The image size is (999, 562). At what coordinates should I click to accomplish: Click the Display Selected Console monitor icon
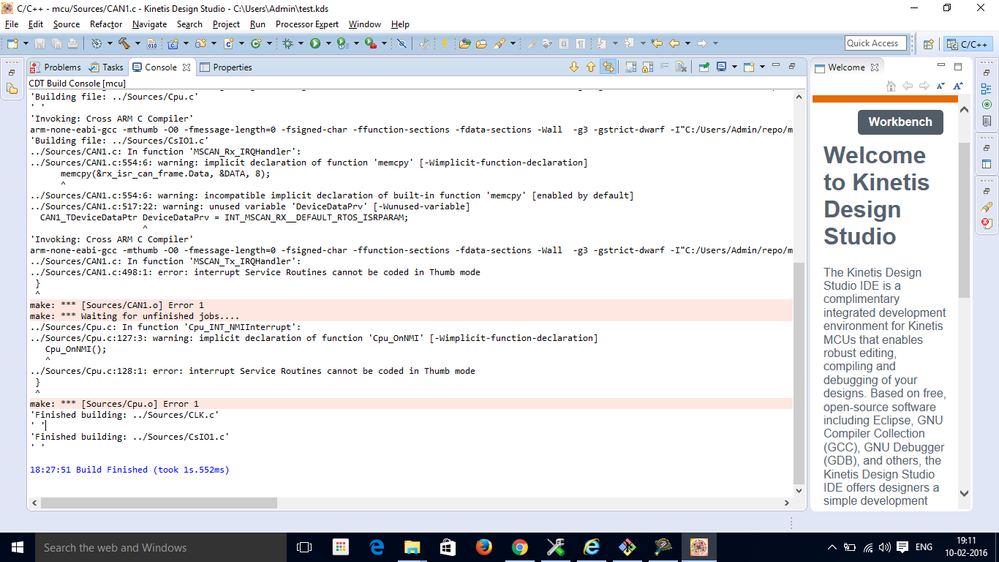pyautogui.click(x=721, y=67)
